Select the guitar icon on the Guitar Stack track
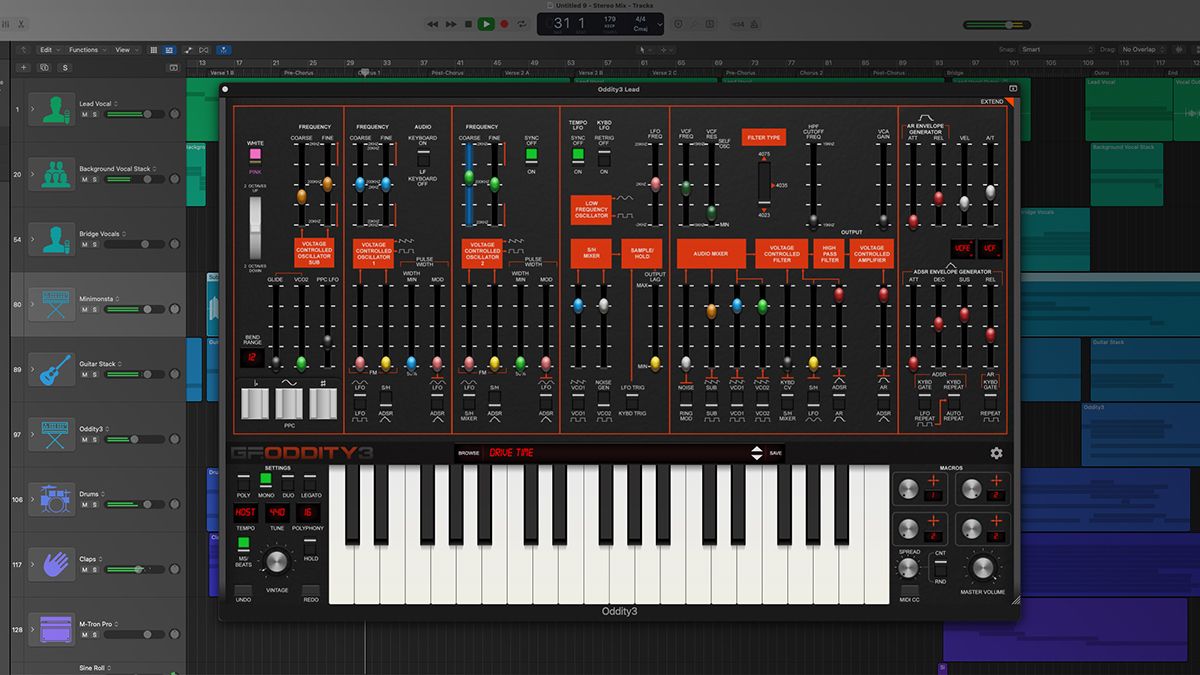1200x675 pixels. (x=53, y=369)
